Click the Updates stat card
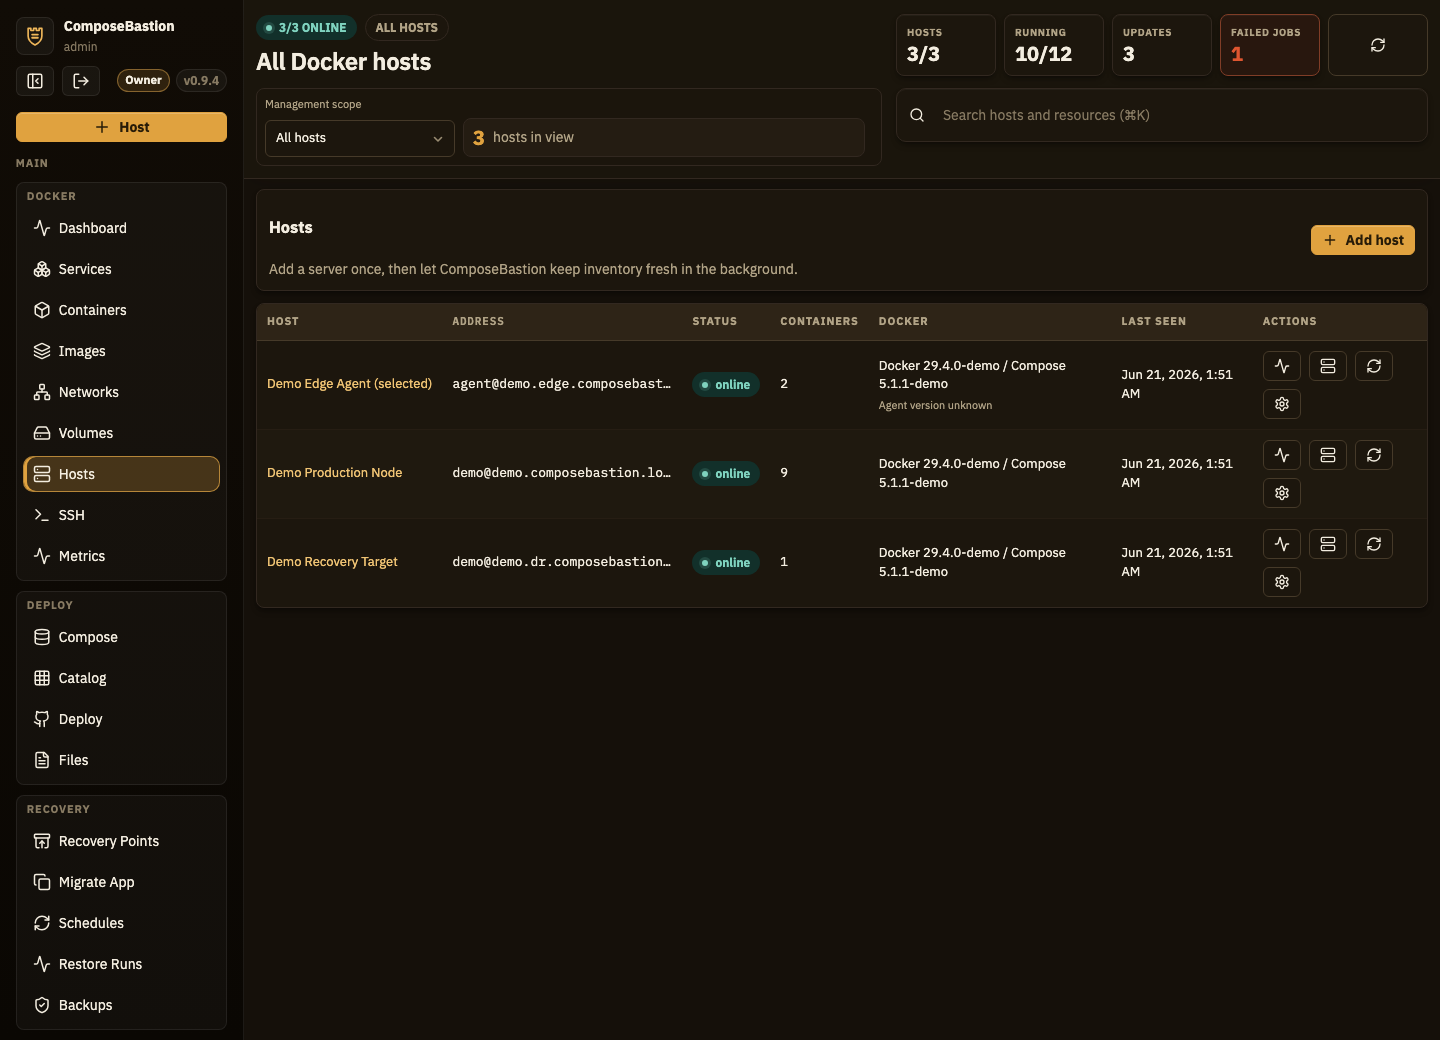The width and height of the screenshot is (1440, 1040). [x=1161, y=45]
